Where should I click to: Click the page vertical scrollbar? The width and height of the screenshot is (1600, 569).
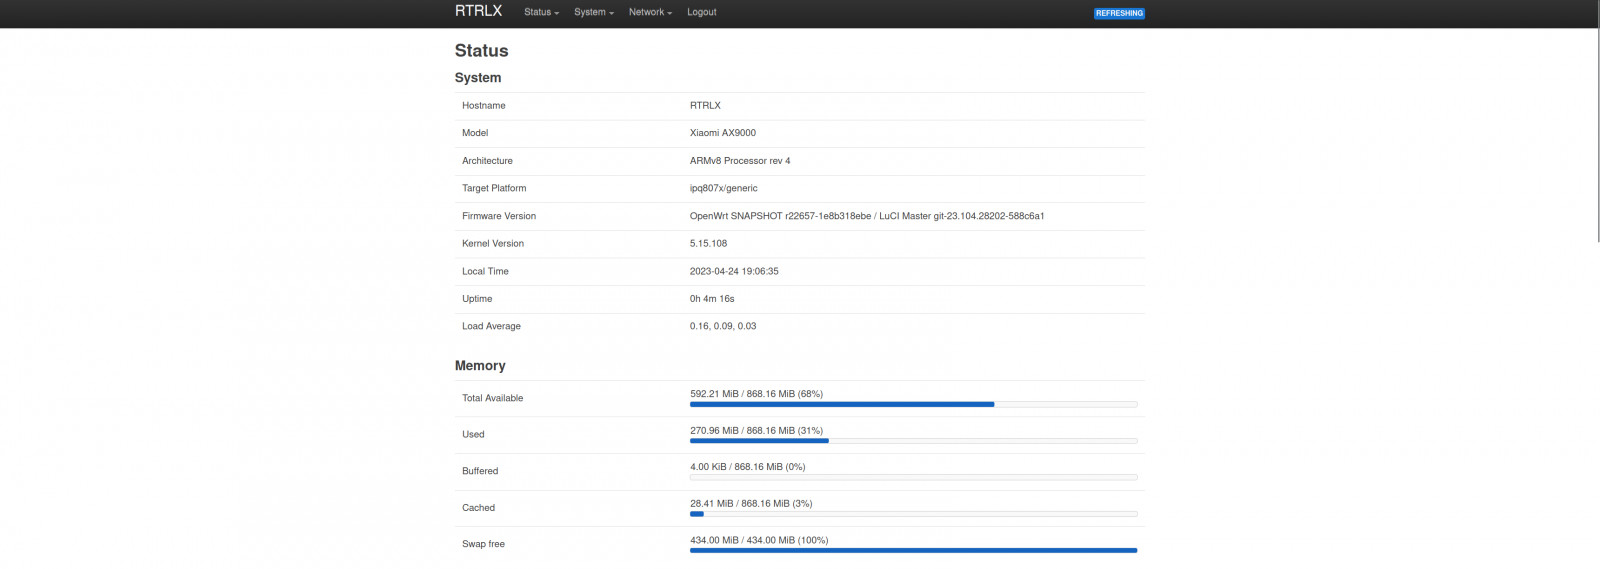[1596, 130]
